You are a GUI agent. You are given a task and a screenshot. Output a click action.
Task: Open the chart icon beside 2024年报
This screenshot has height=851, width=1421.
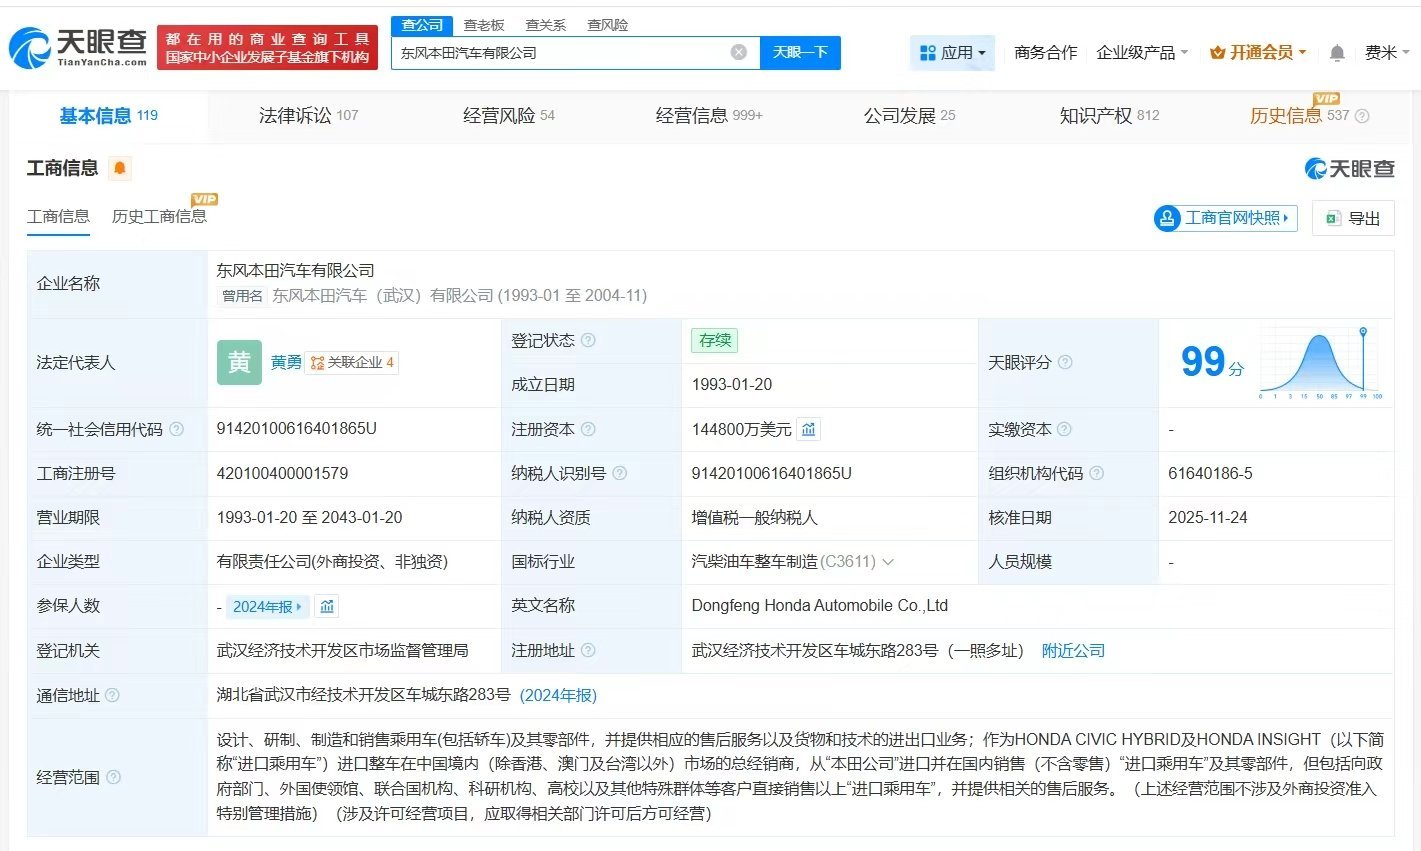pos(327,606)
